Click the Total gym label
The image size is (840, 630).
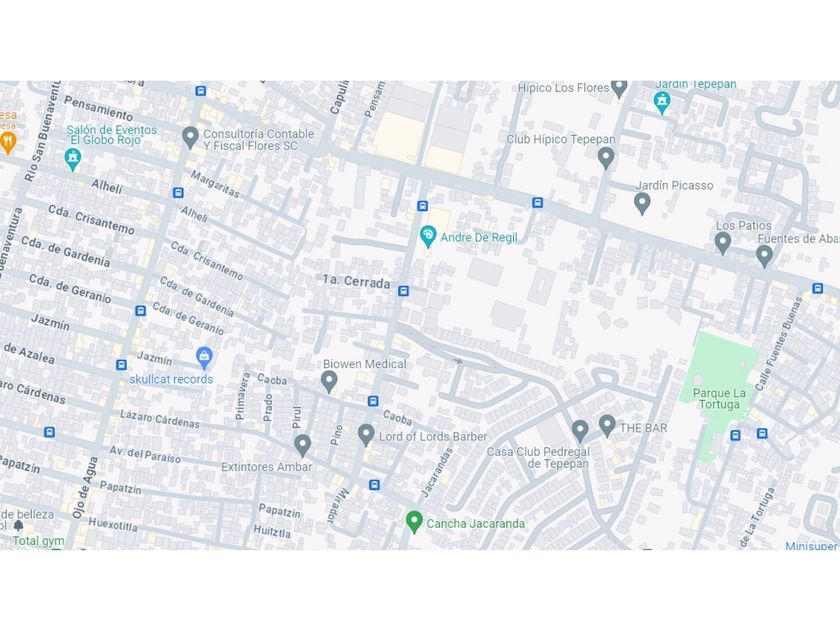point(38,541)
